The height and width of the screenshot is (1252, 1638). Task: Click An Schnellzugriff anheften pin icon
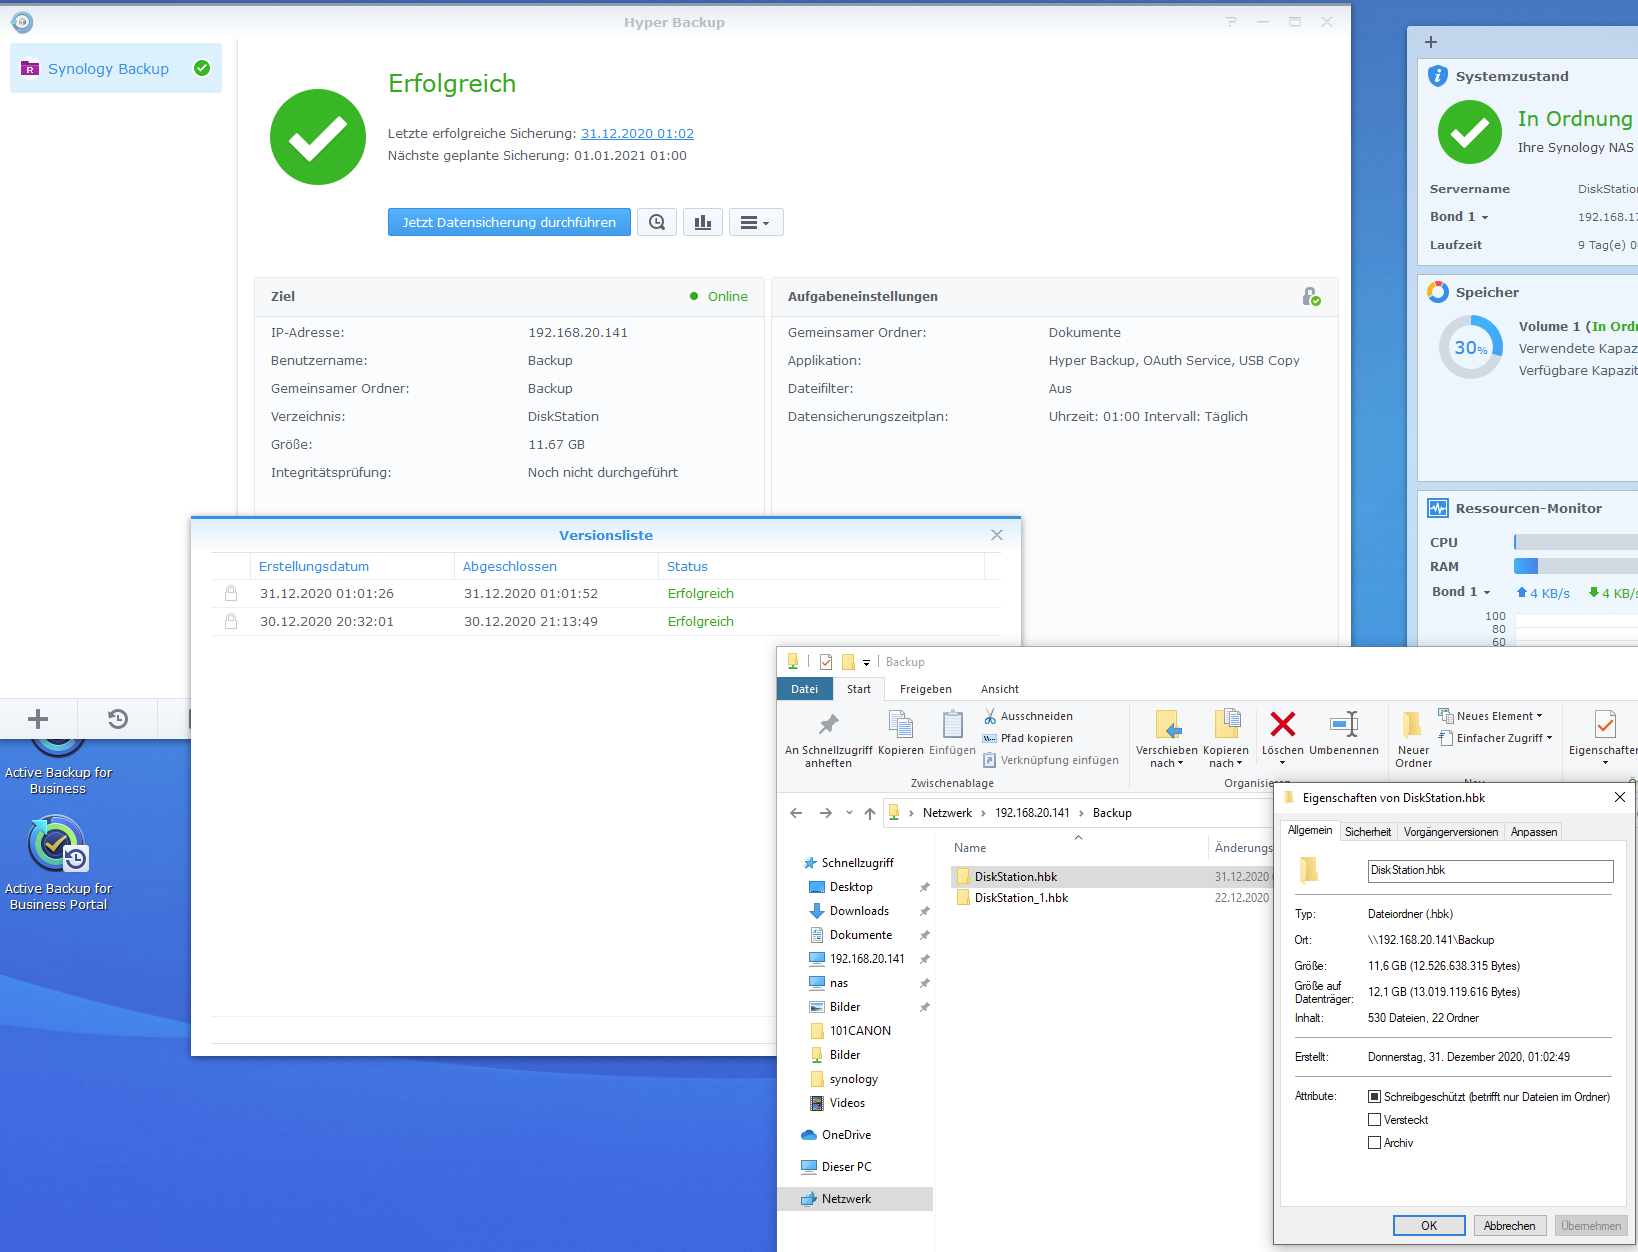[829, 724]
